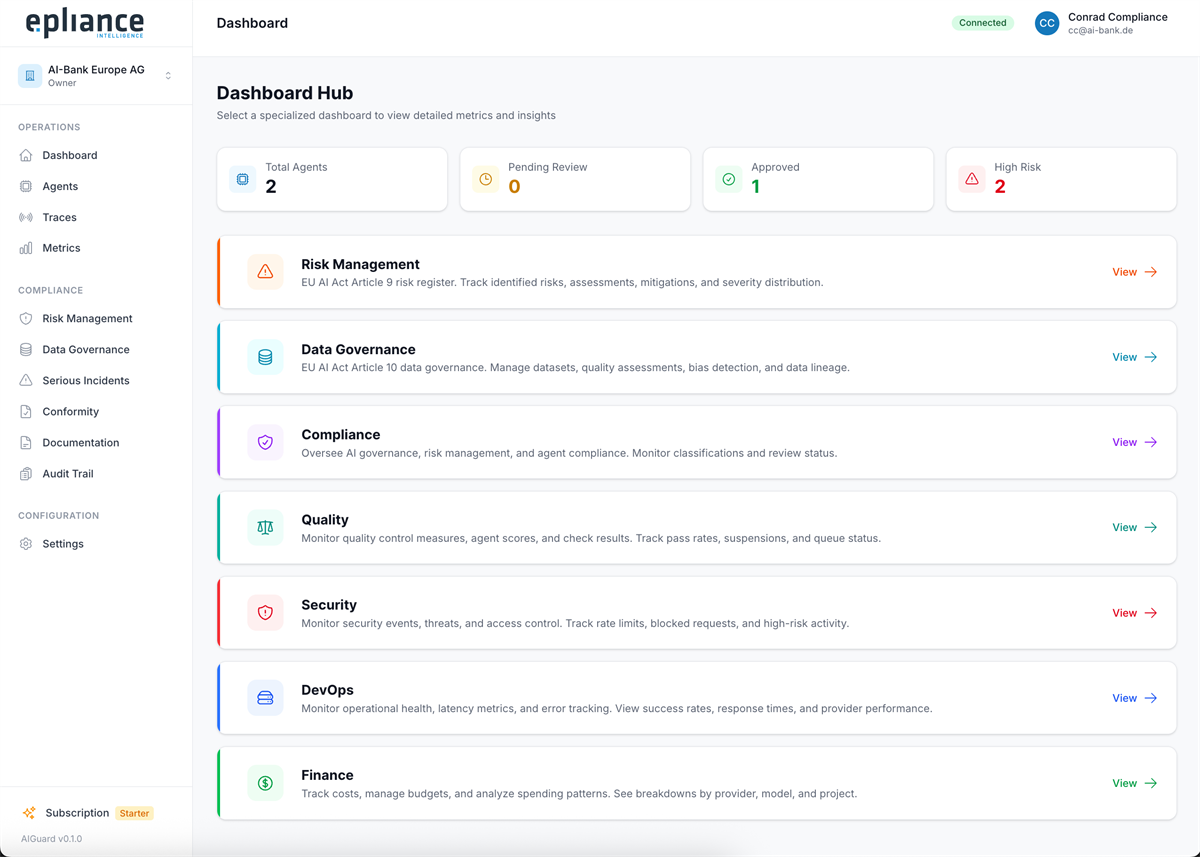Click View on the Finance card
The image size is (1200, 857).
click(x=1134, y=783)
